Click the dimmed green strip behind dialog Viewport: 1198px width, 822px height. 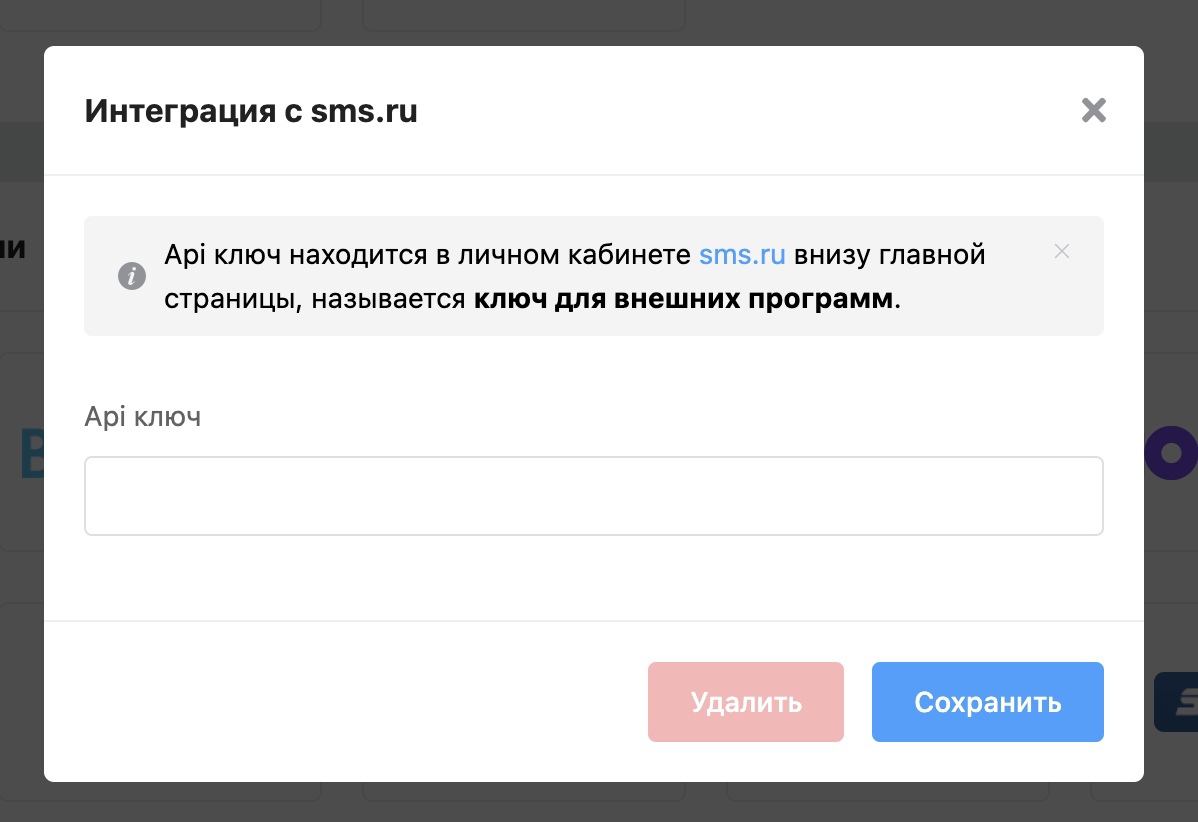(22, 150)
